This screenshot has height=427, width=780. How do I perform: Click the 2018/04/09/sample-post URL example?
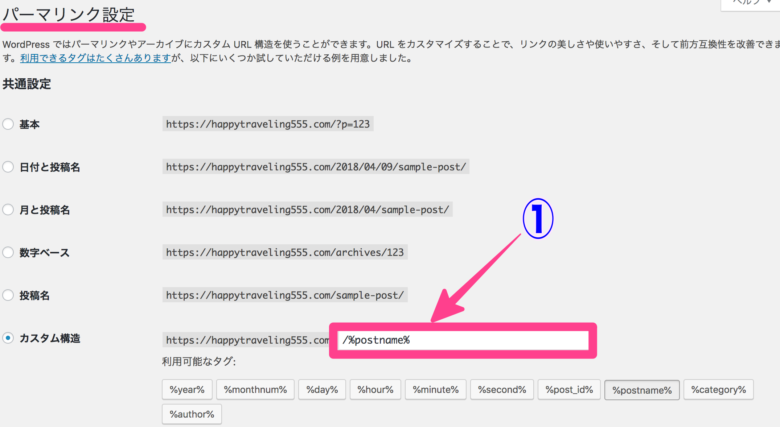pos(316,167)
